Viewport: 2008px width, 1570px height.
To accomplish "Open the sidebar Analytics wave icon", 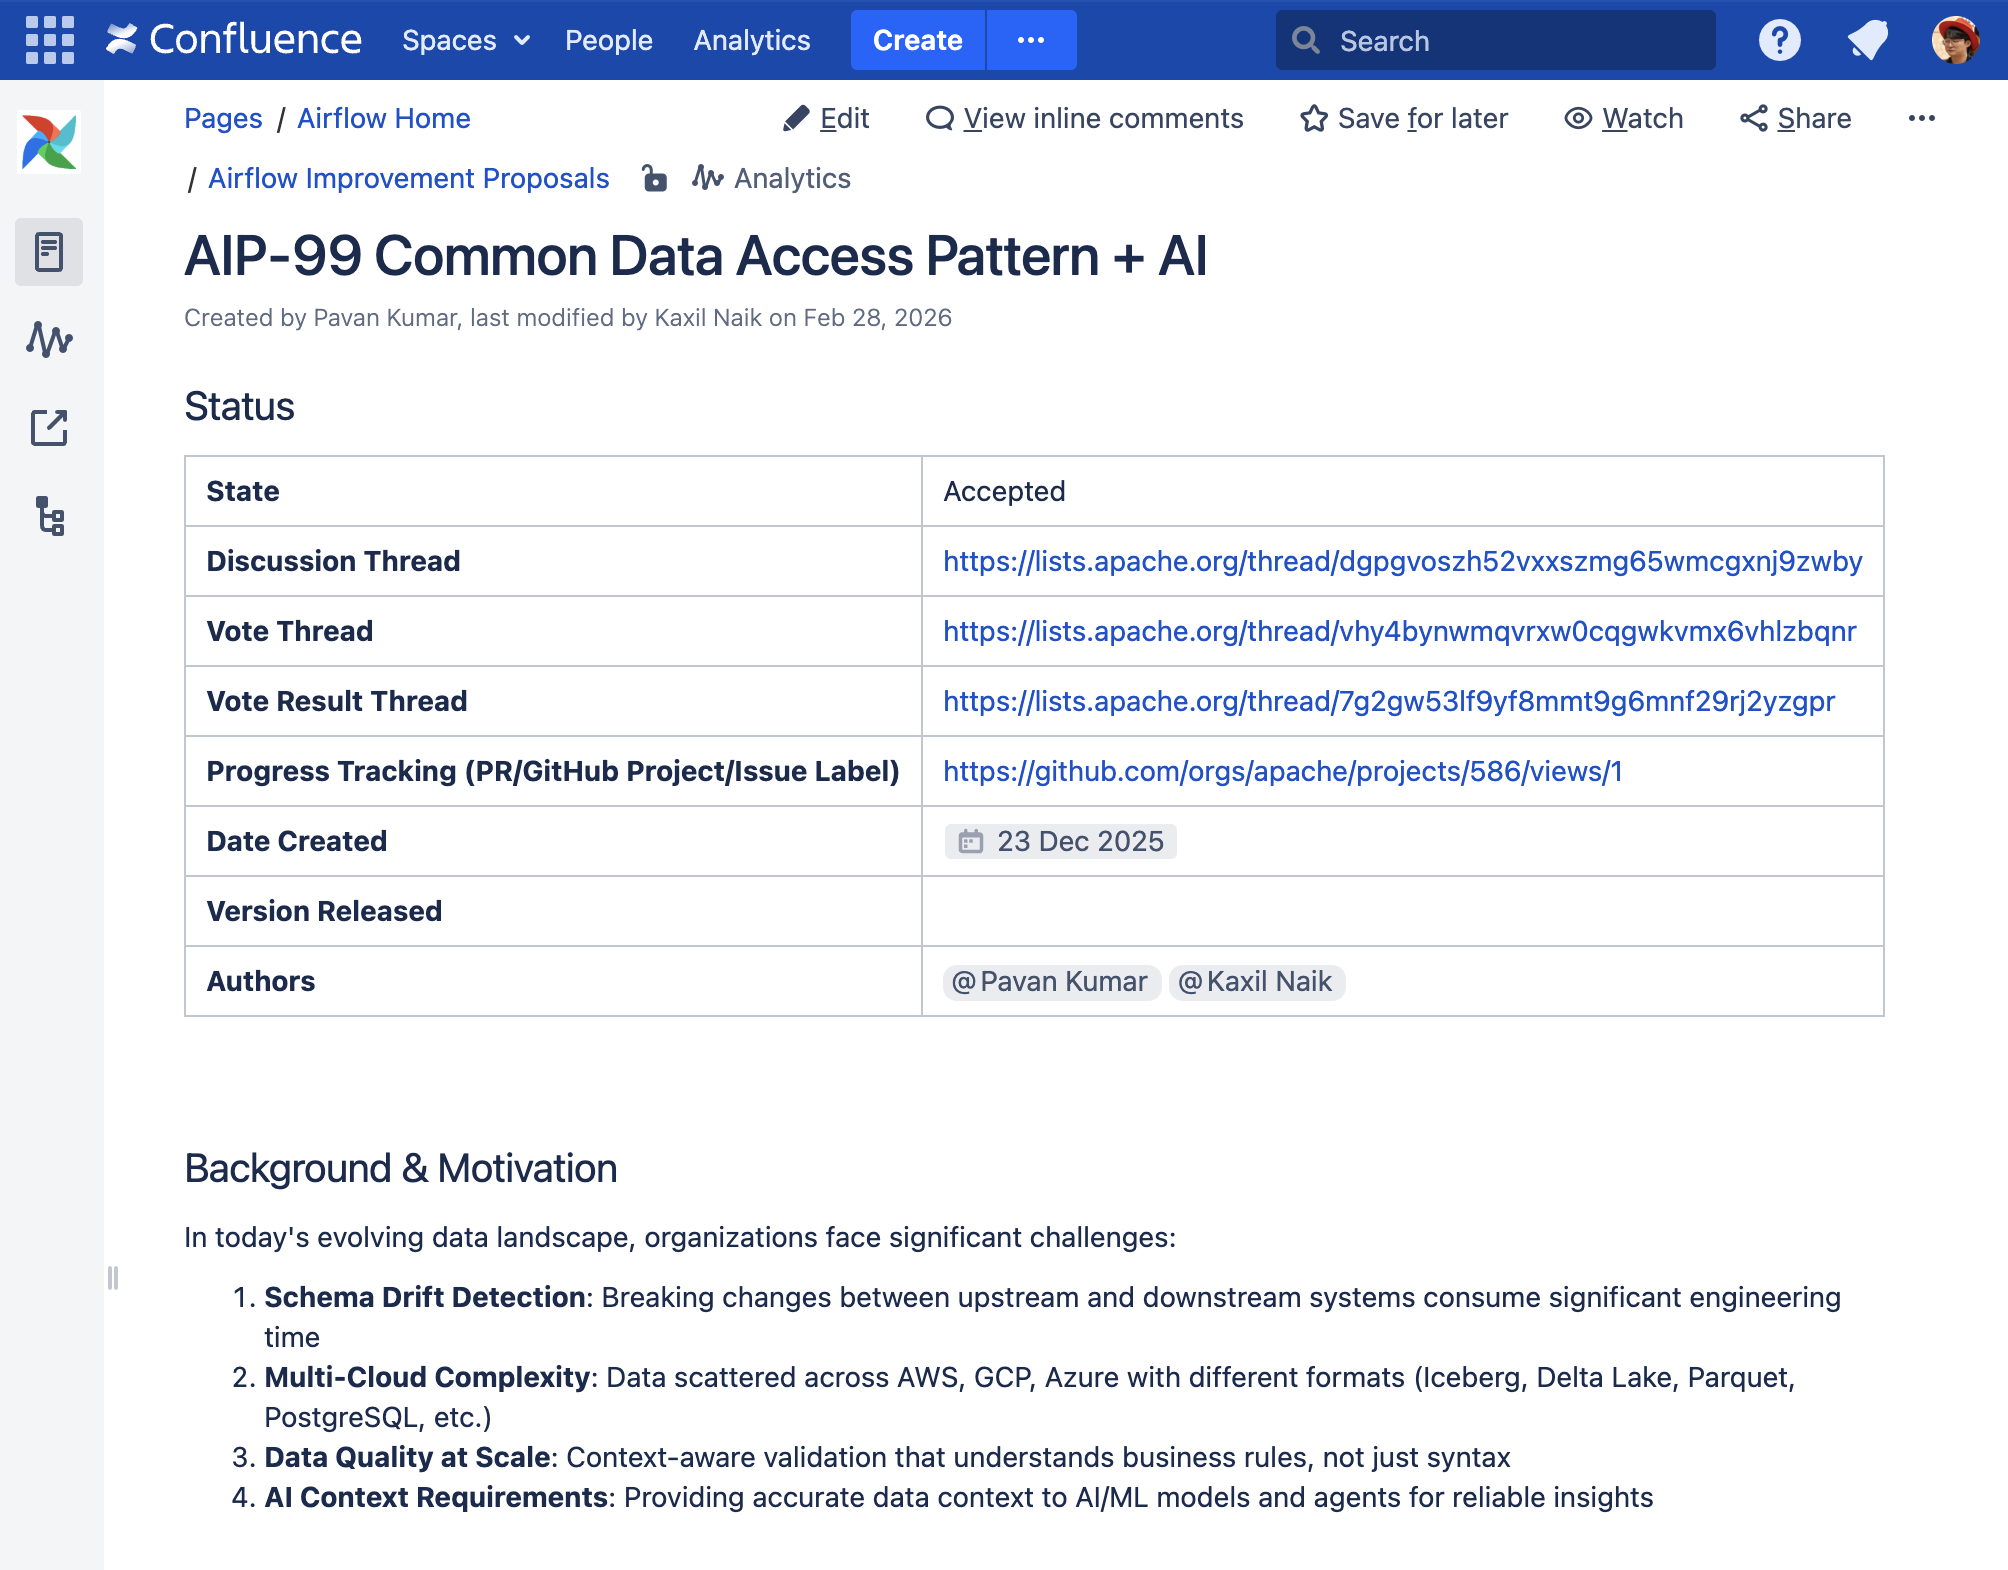I will [49, 339].
